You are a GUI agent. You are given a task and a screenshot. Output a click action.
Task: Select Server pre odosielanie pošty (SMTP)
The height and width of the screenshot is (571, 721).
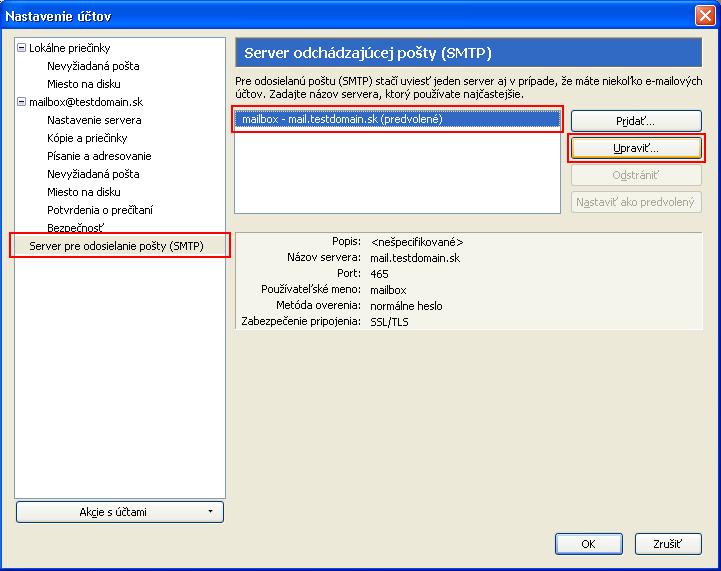tap(116, 246)
